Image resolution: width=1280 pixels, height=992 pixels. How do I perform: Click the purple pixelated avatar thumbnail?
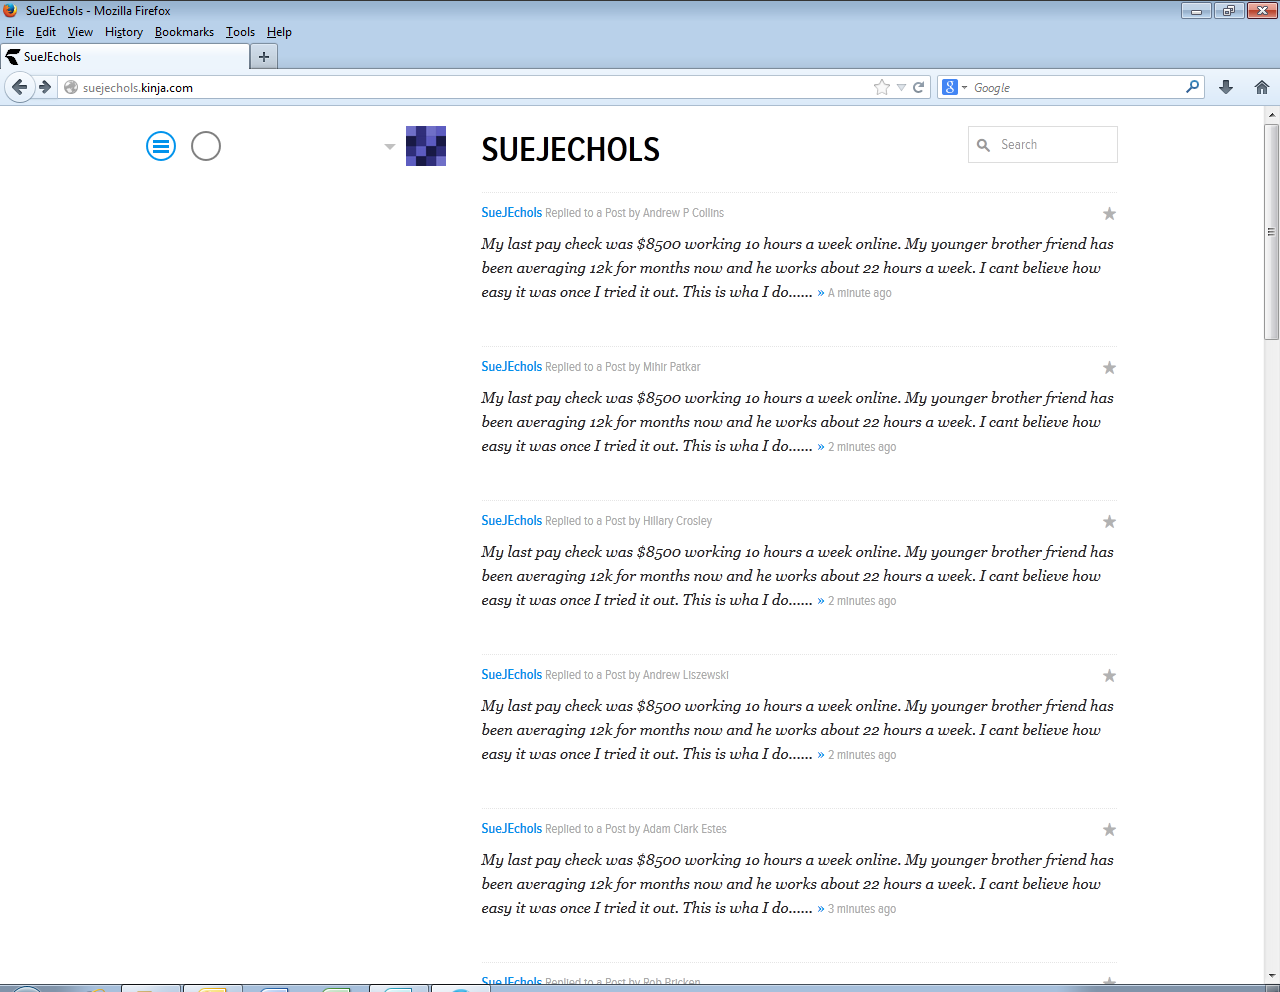(x=426, y=146)
